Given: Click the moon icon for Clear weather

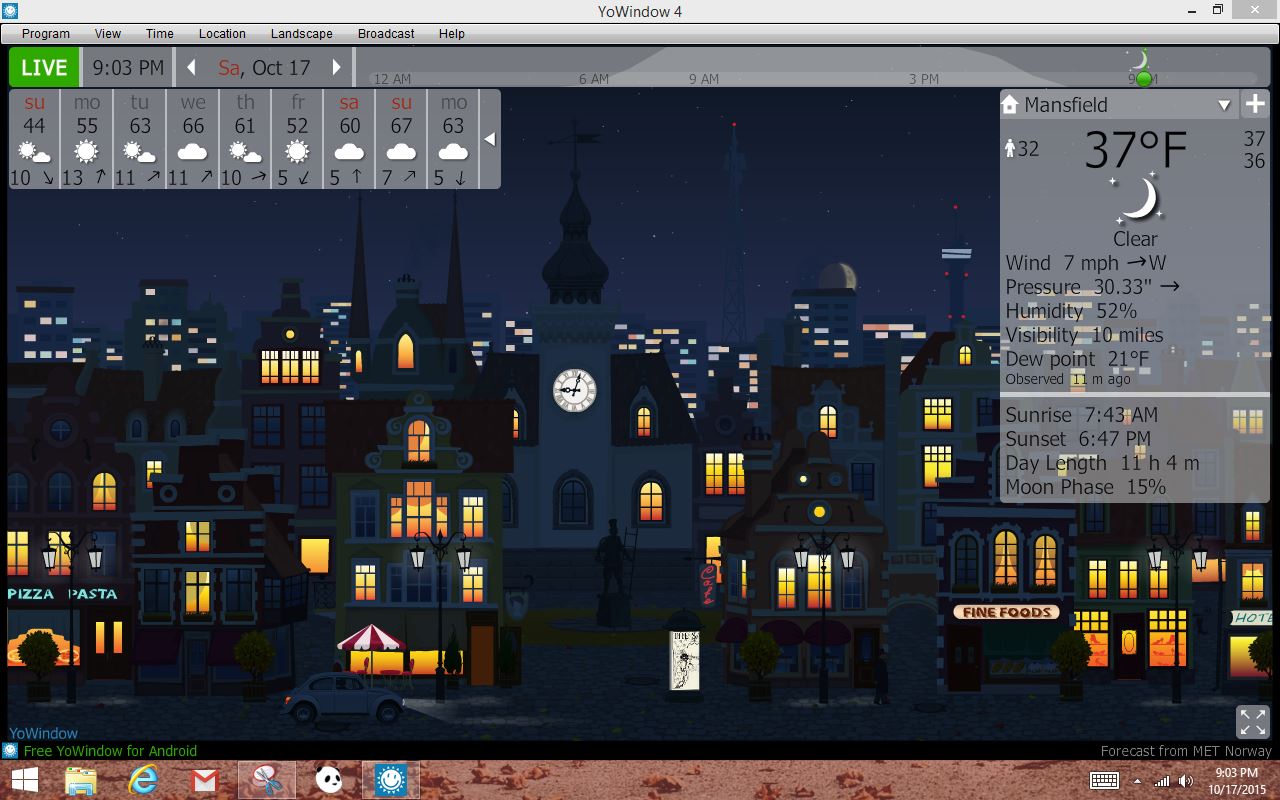Looking at the screenshot, I should click(x=1138, y=199).
